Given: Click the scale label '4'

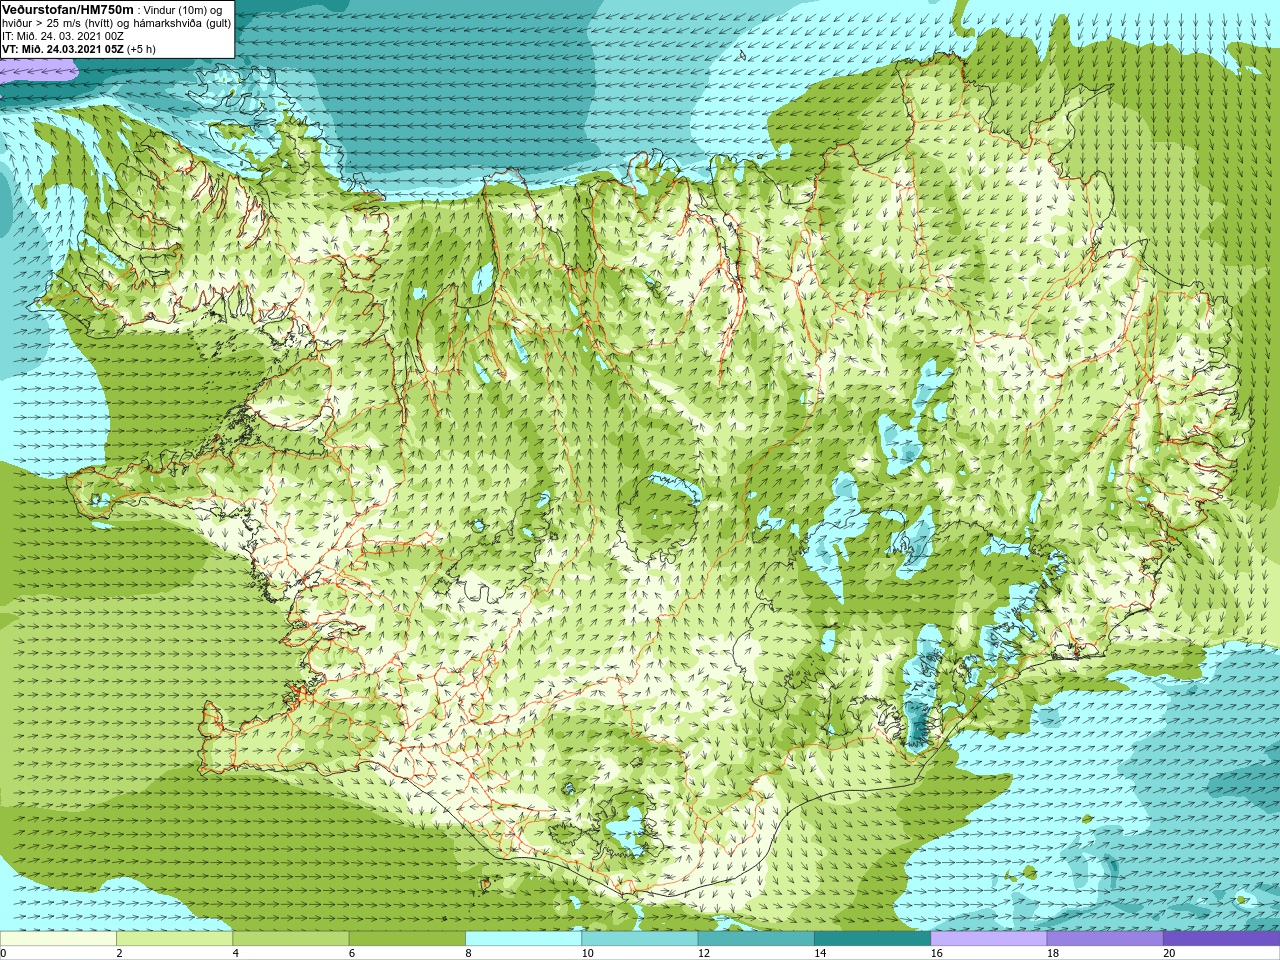Looking at the screenshot, I should (x=235, y=953).
